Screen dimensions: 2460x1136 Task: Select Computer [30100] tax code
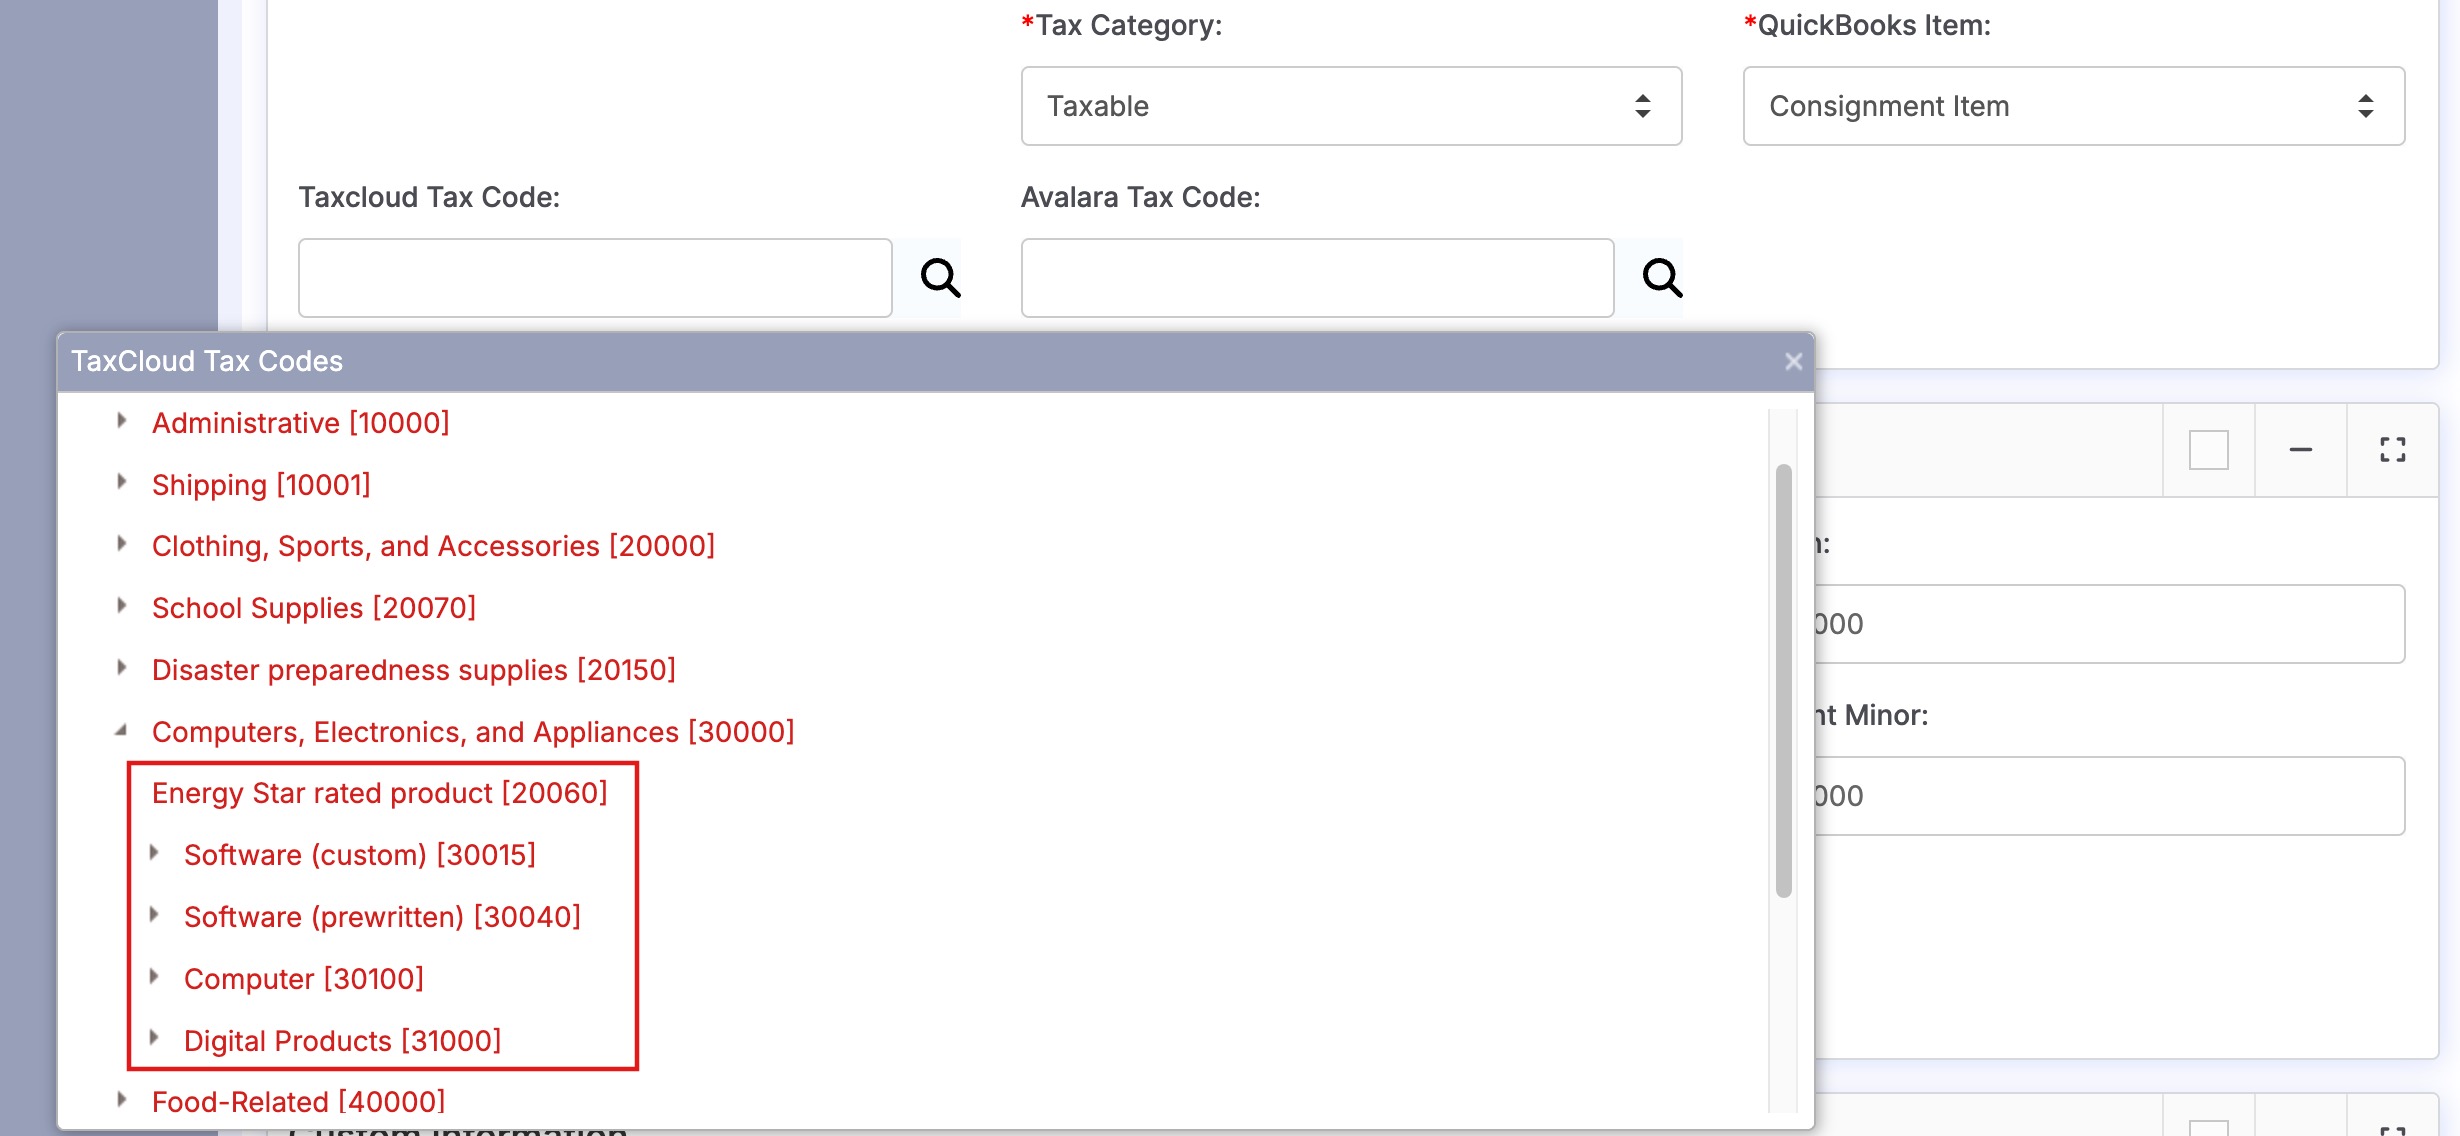303,979
